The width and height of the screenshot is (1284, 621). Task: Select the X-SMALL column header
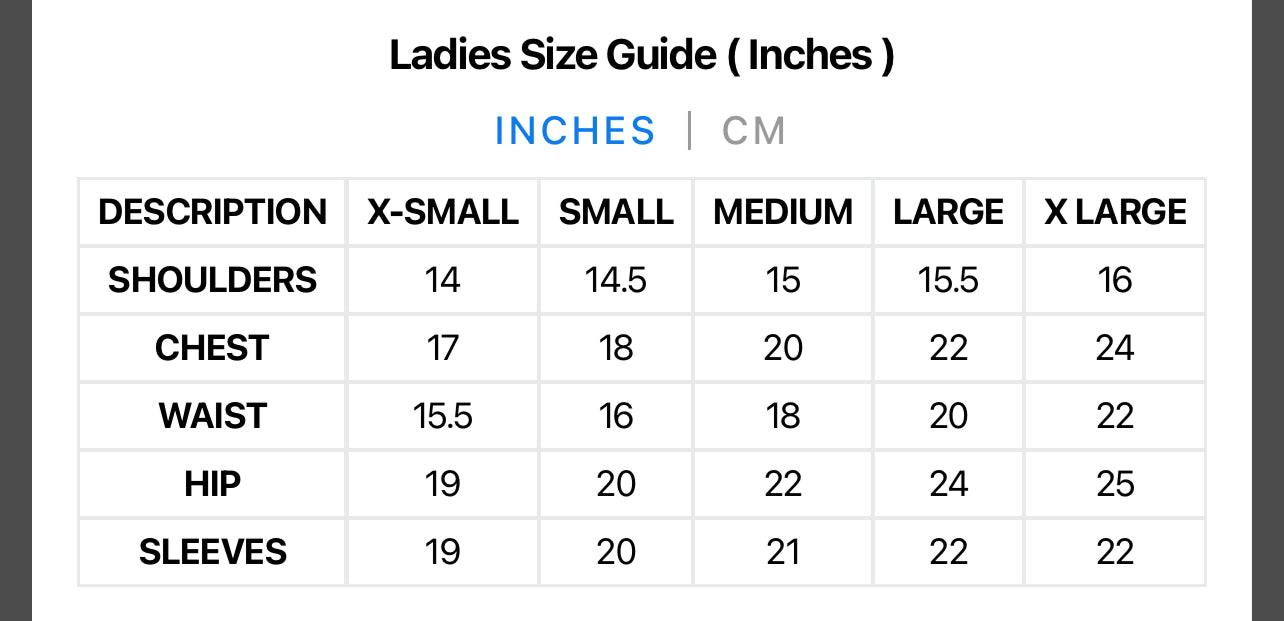pos(443,212)
